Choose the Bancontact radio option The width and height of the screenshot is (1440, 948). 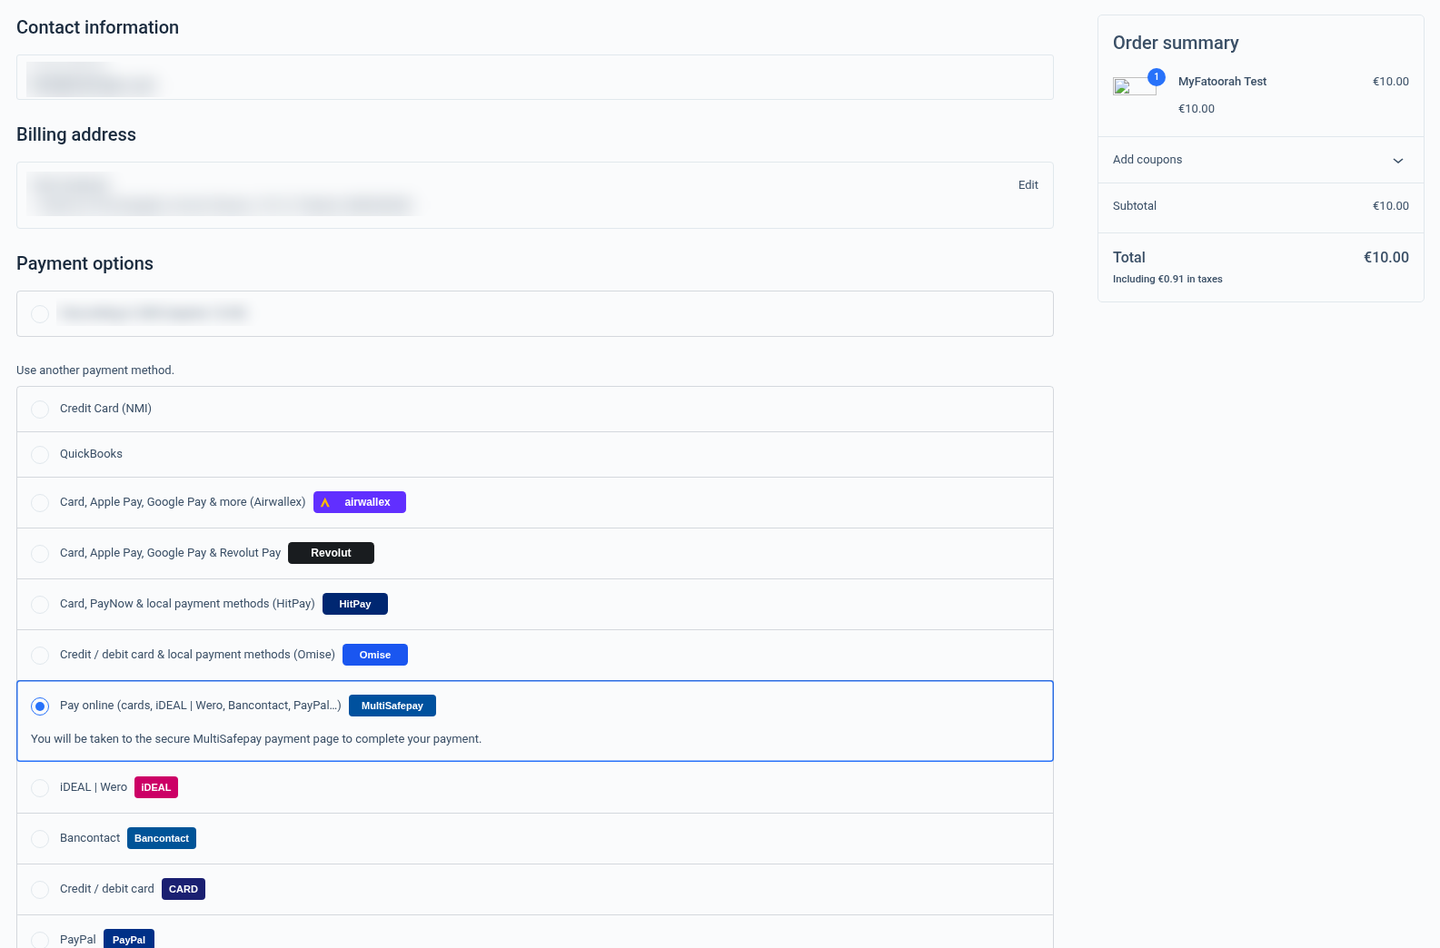click(40, 839)
